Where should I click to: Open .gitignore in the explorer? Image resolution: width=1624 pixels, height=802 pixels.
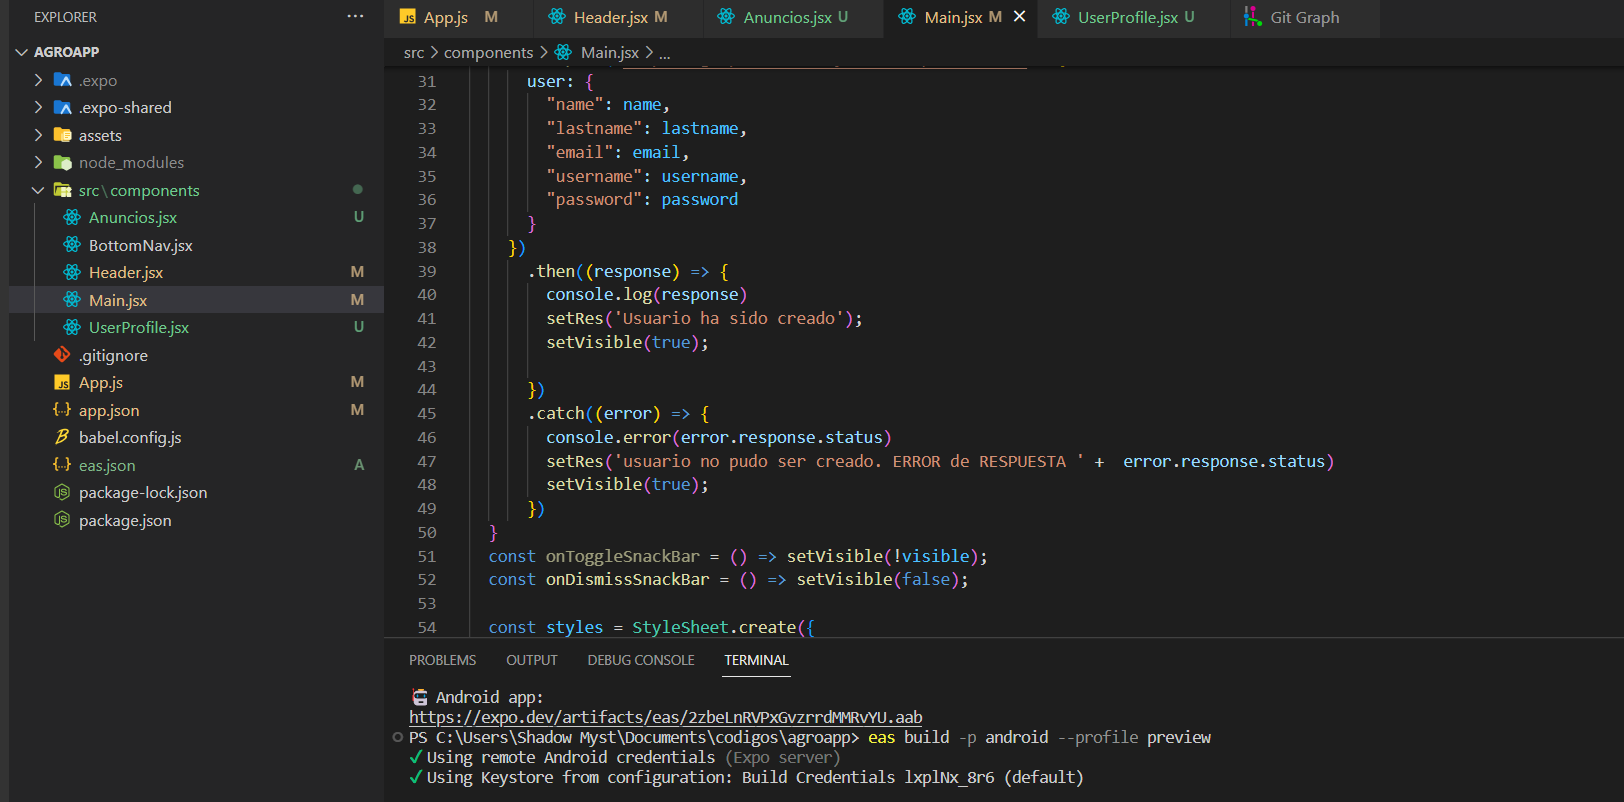click(x=113, y=355)
